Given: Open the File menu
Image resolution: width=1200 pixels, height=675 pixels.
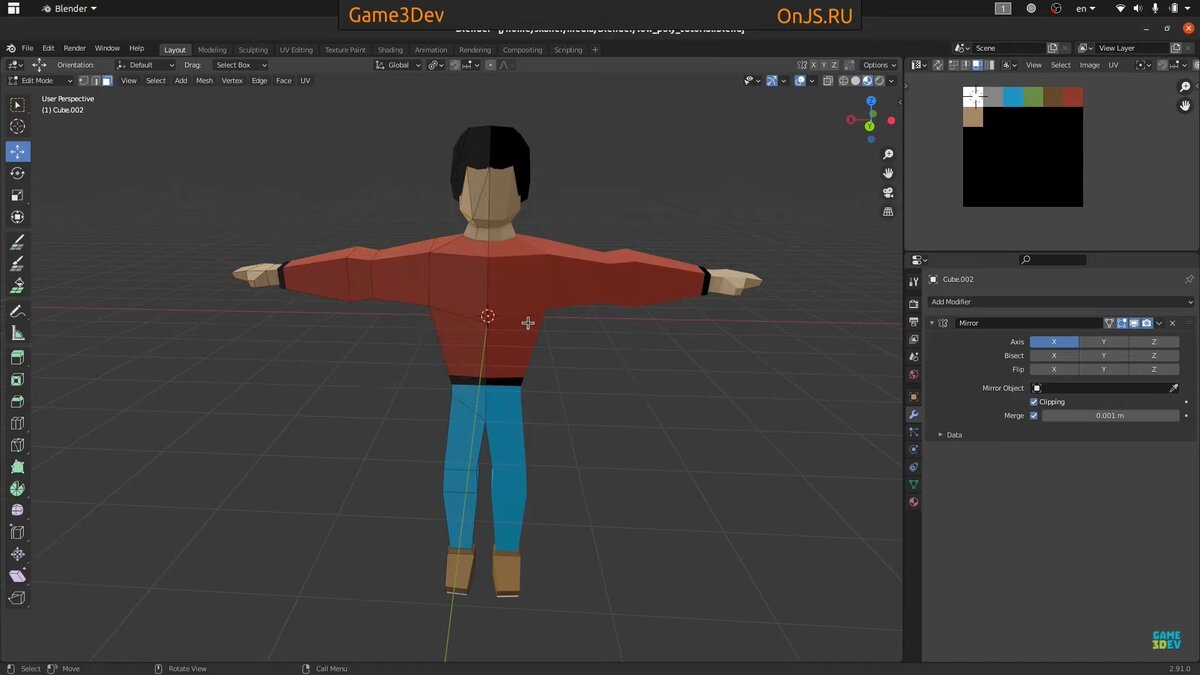Looking at the screenshot, I should point(27,48).
